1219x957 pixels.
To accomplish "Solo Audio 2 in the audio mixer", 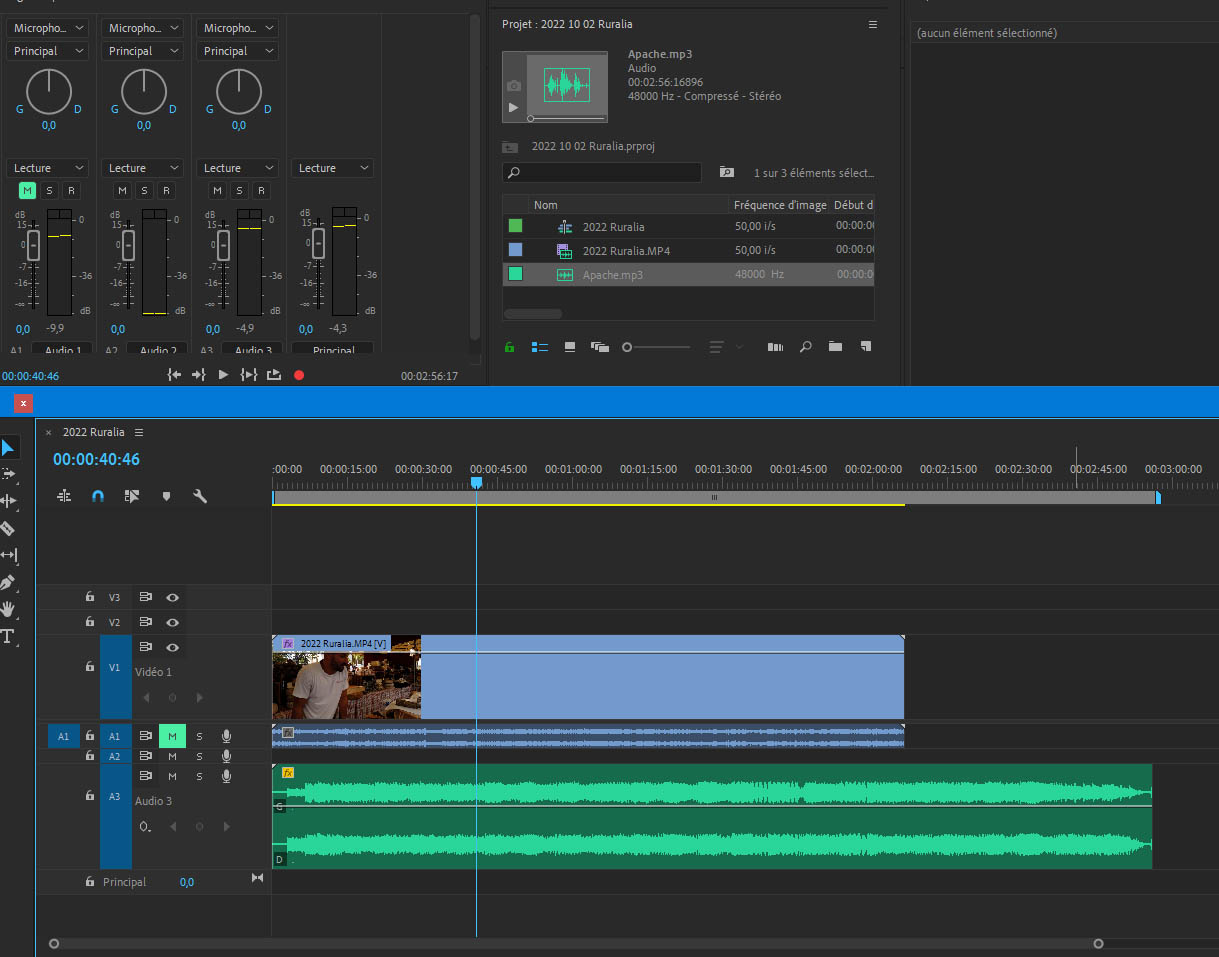I will pos(144,191).
